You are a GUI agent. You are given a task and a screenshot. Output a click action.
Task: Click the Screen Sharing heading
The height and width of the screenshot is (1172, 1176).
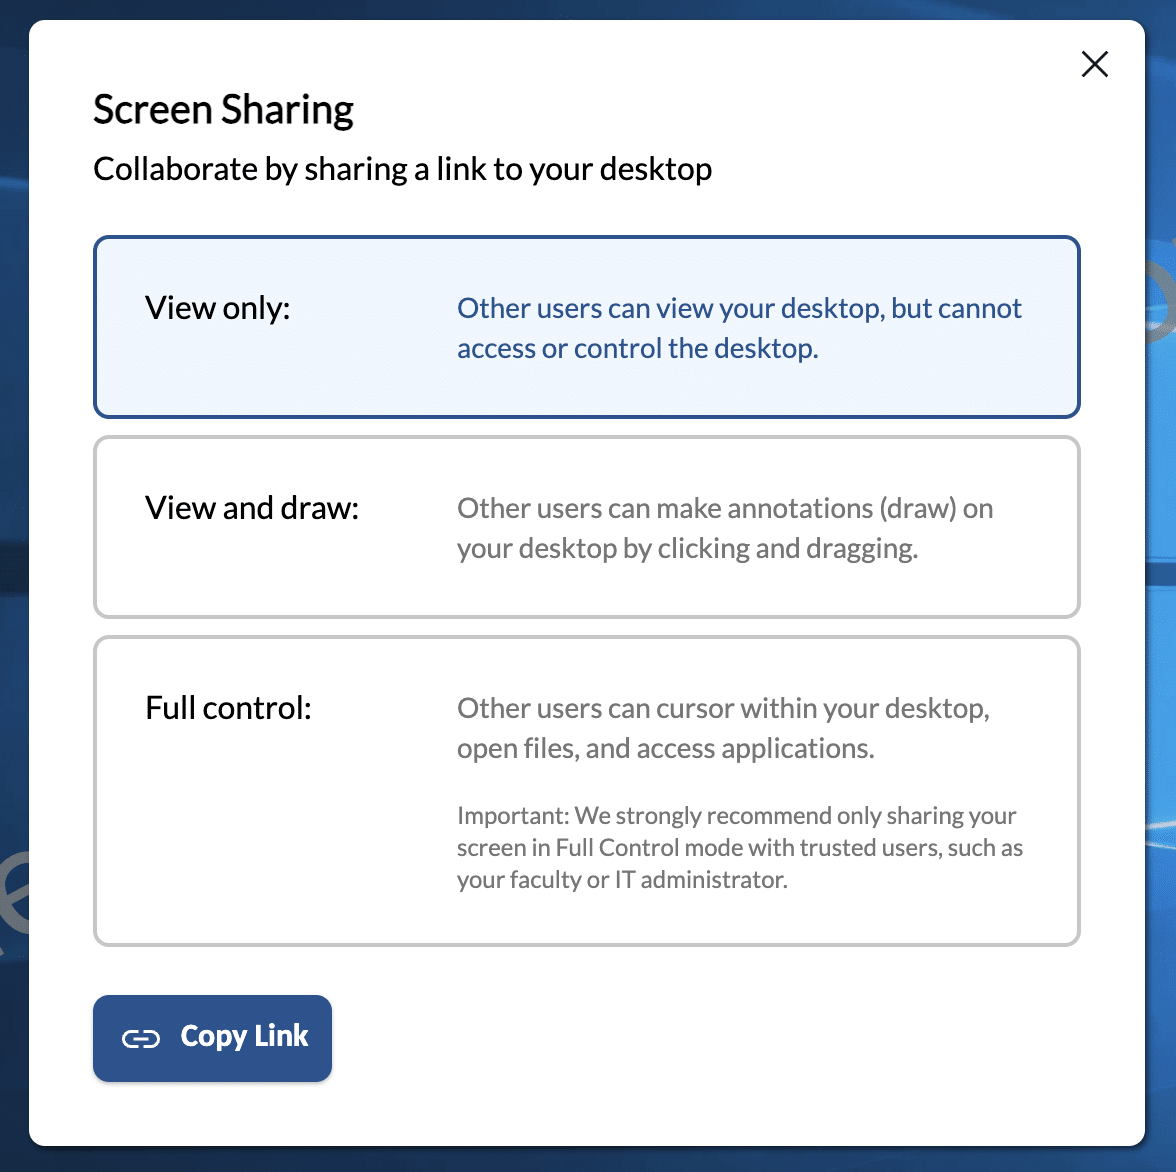pos(223,110)
